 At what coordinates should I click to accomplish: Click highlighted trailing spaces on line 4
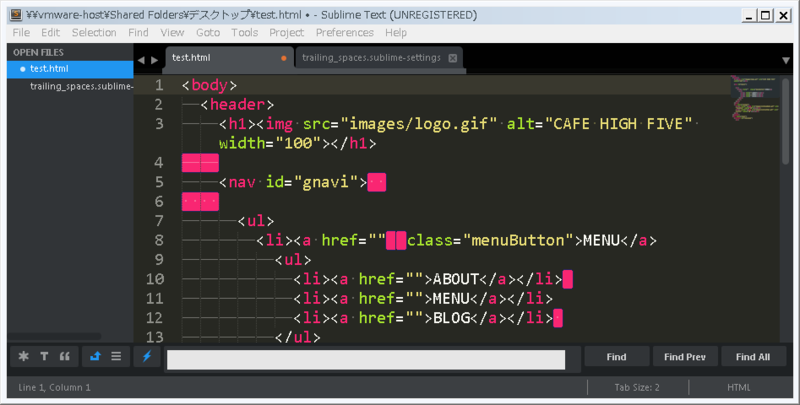pyautogui.click(x=201, y=163)
